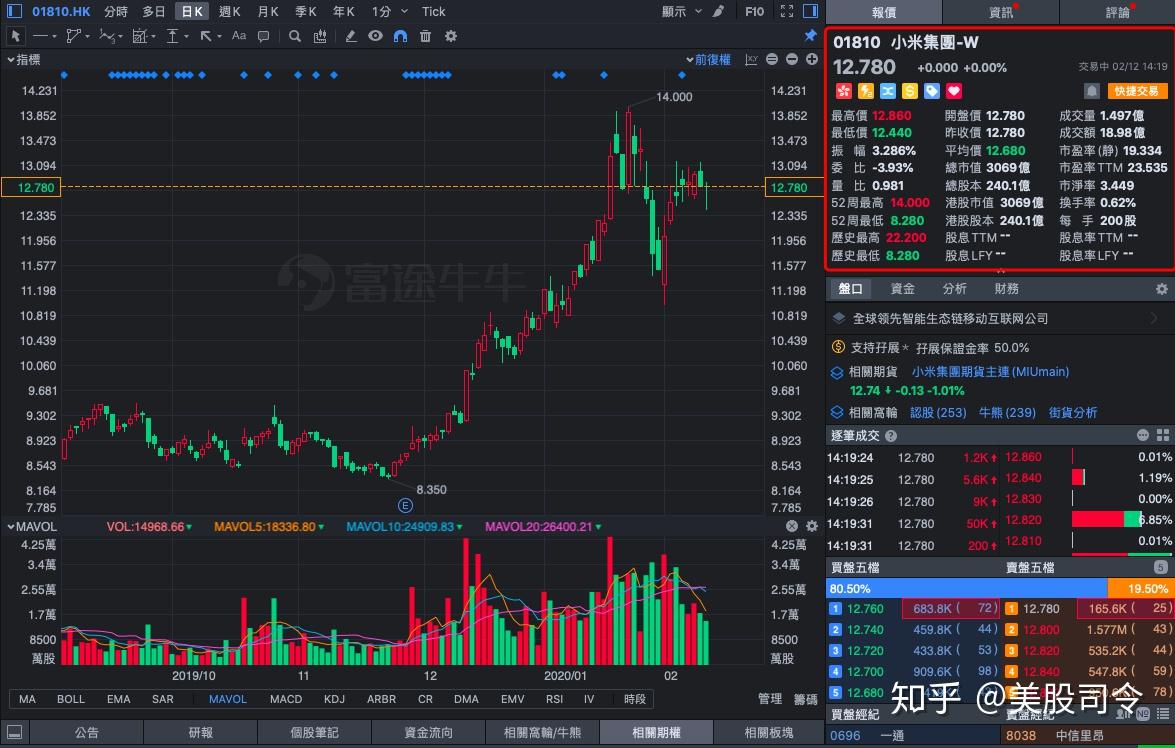This screenshot has height=748, width=1175.
Task: Switch to the 資訊 news tab
Action: click(1000, 12)
